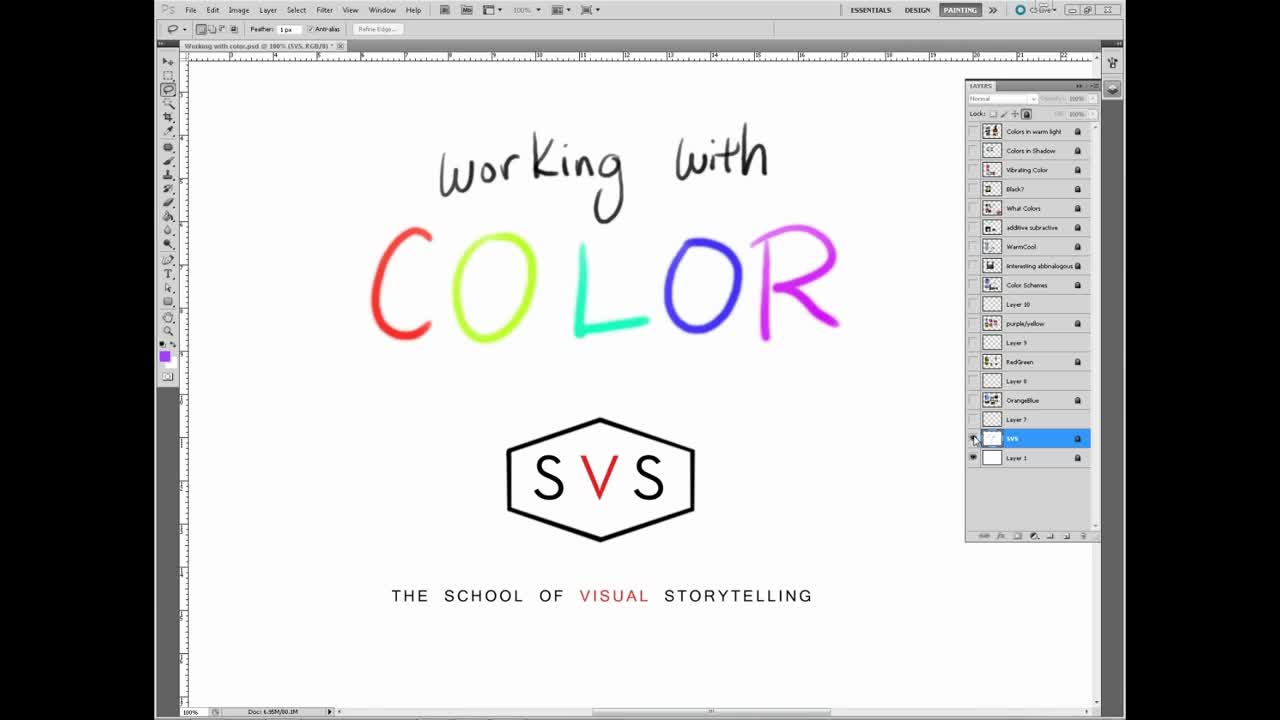Open the Layer menu
This screenshot has width=1280, height=720.
point(268,10)
